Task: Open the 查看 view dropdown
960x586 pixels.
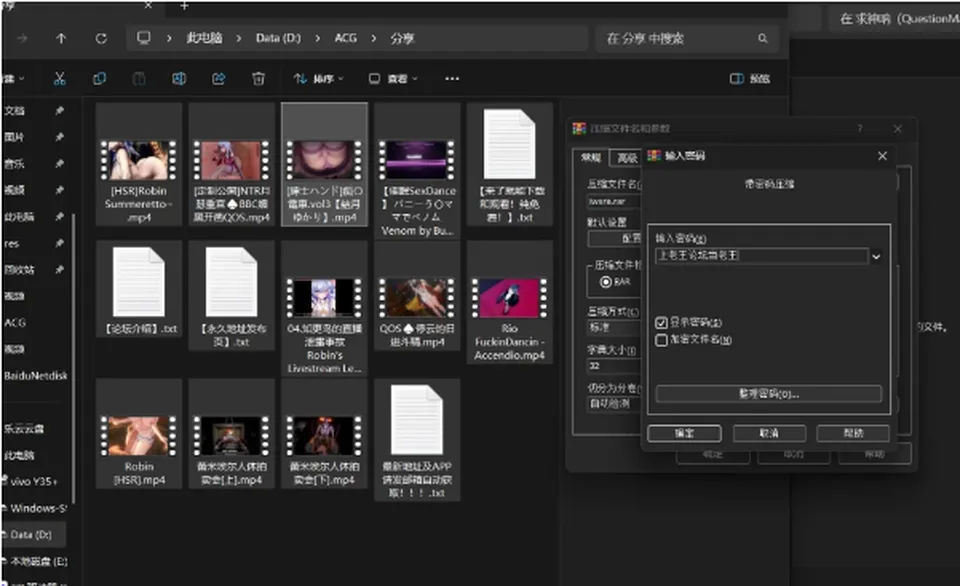Action: pyautogui.click(x=393, y=78)
